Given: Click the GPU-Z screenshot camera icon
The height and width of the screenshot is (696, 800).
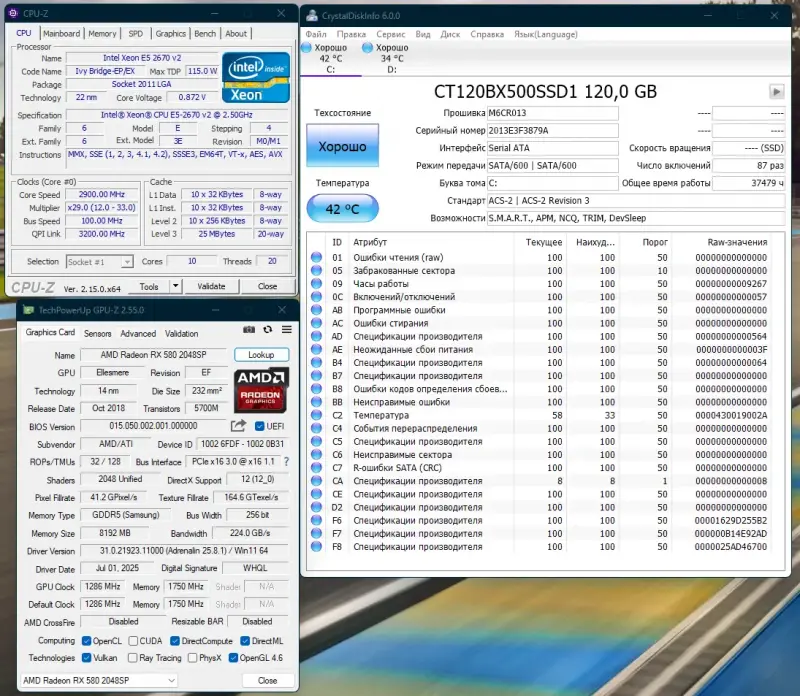Looking at the screenshot, I should 250,330.
